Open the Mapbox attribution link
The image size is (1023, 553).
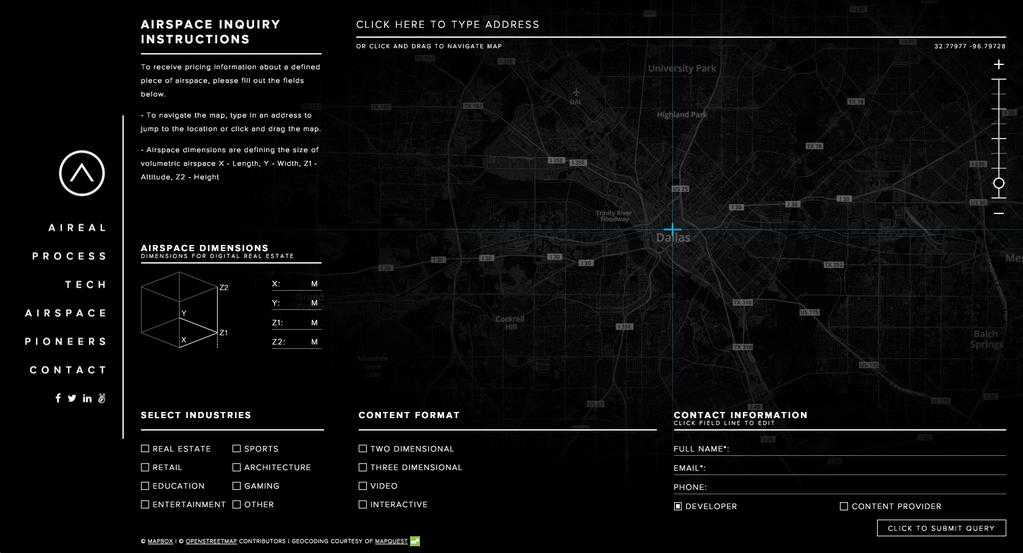(160, 541)
